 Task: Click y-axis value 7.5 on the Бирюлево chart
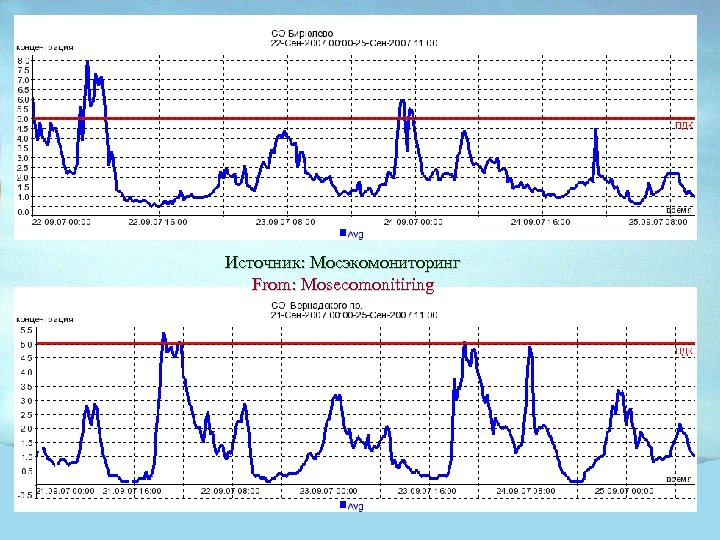click(x=23, y=70)
